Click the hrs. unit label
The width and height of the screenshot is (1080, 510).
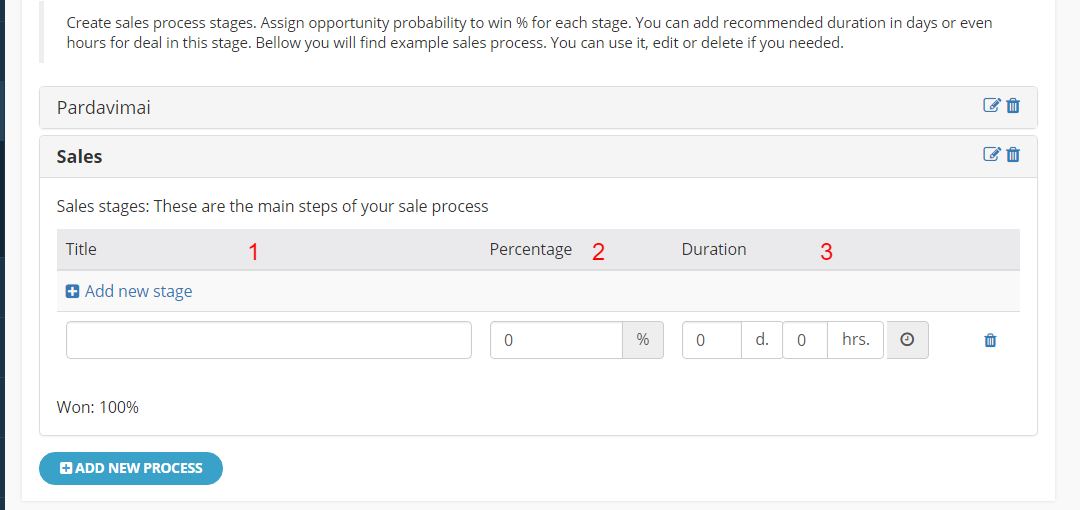click(855, 340)
